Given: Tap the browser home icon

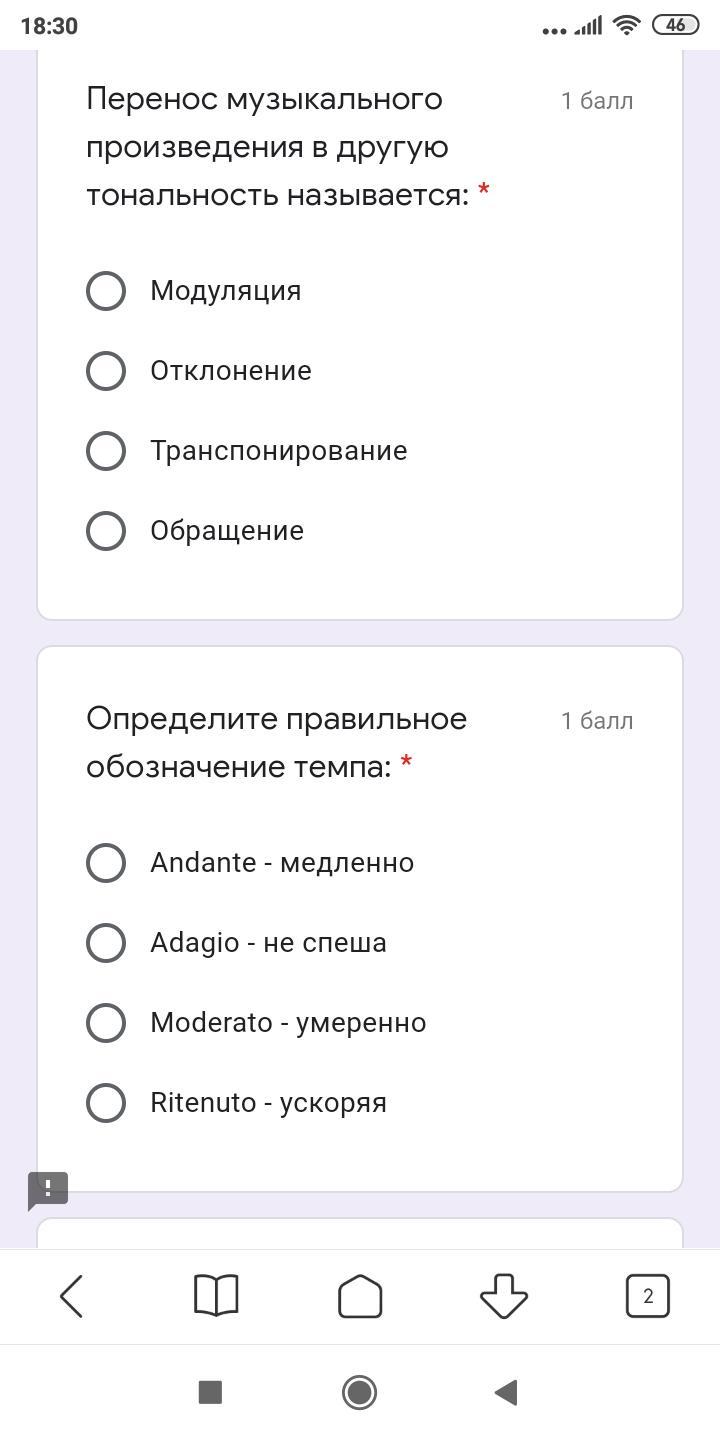Looking at the screenshot, I should 360,1296.
